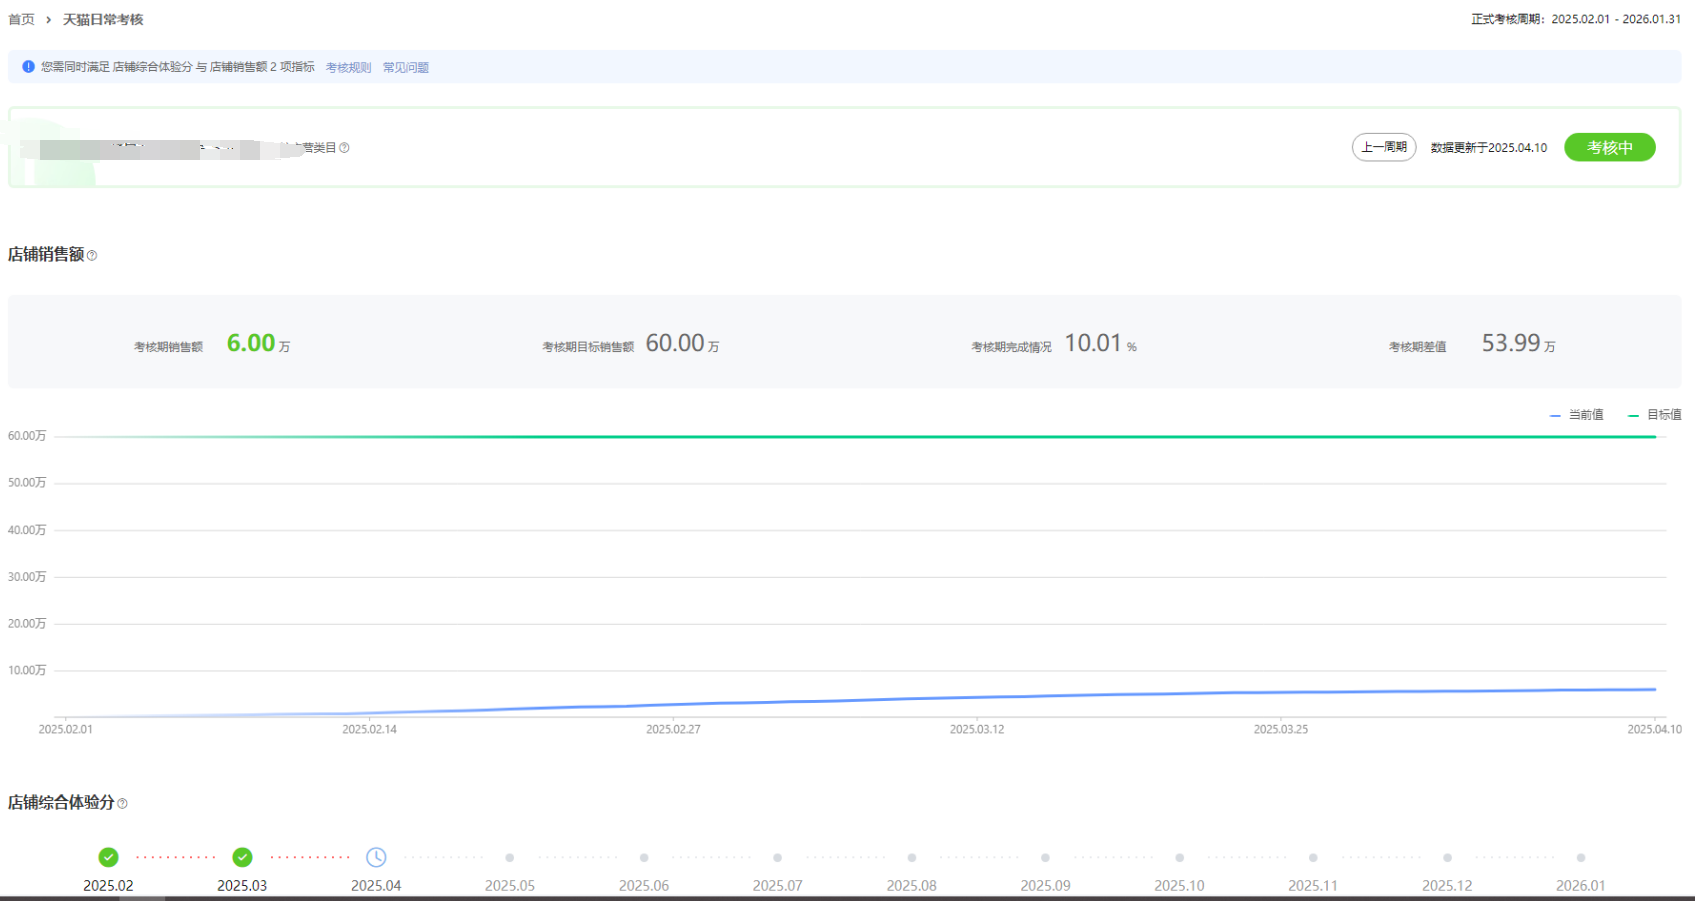
Task: Click the 上一周期 button
Action: [1383, 147]
